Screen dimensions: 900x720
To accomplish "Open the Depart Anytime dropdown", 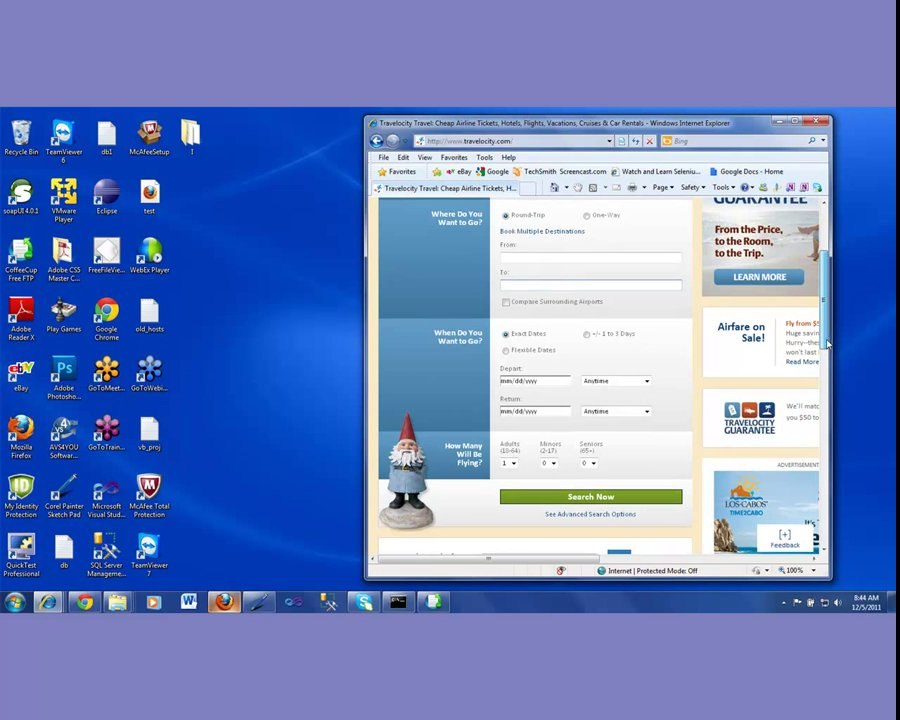I will (x=616, y=381).
